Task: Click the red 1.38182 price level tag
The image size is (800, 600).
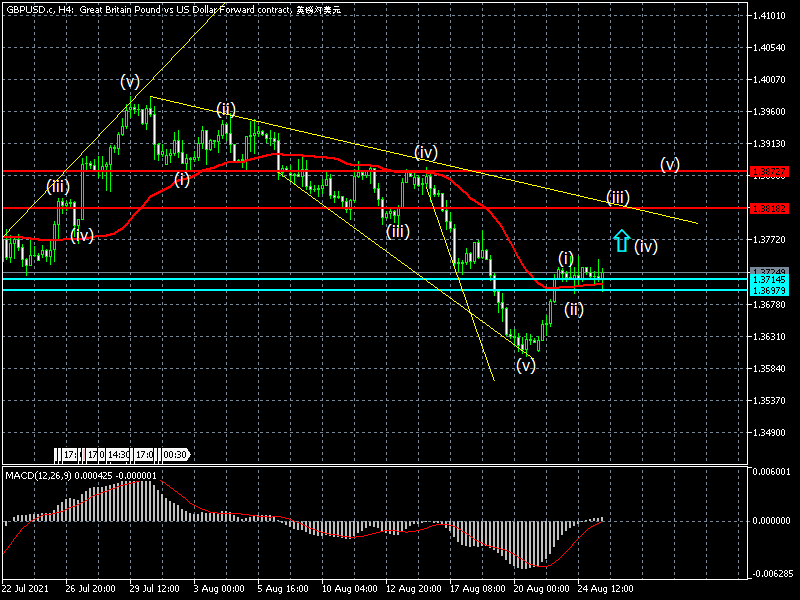Action: (770, 208)
